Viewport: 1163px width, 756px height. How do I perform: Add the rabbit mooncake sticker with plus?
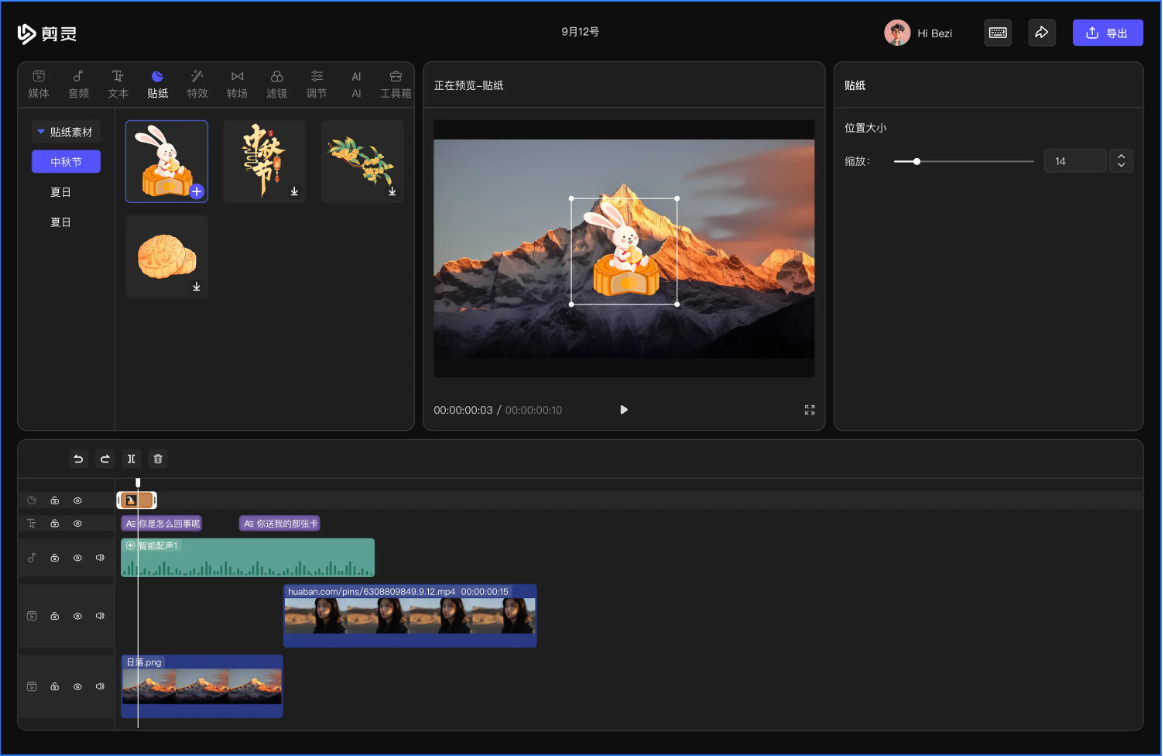197,191
